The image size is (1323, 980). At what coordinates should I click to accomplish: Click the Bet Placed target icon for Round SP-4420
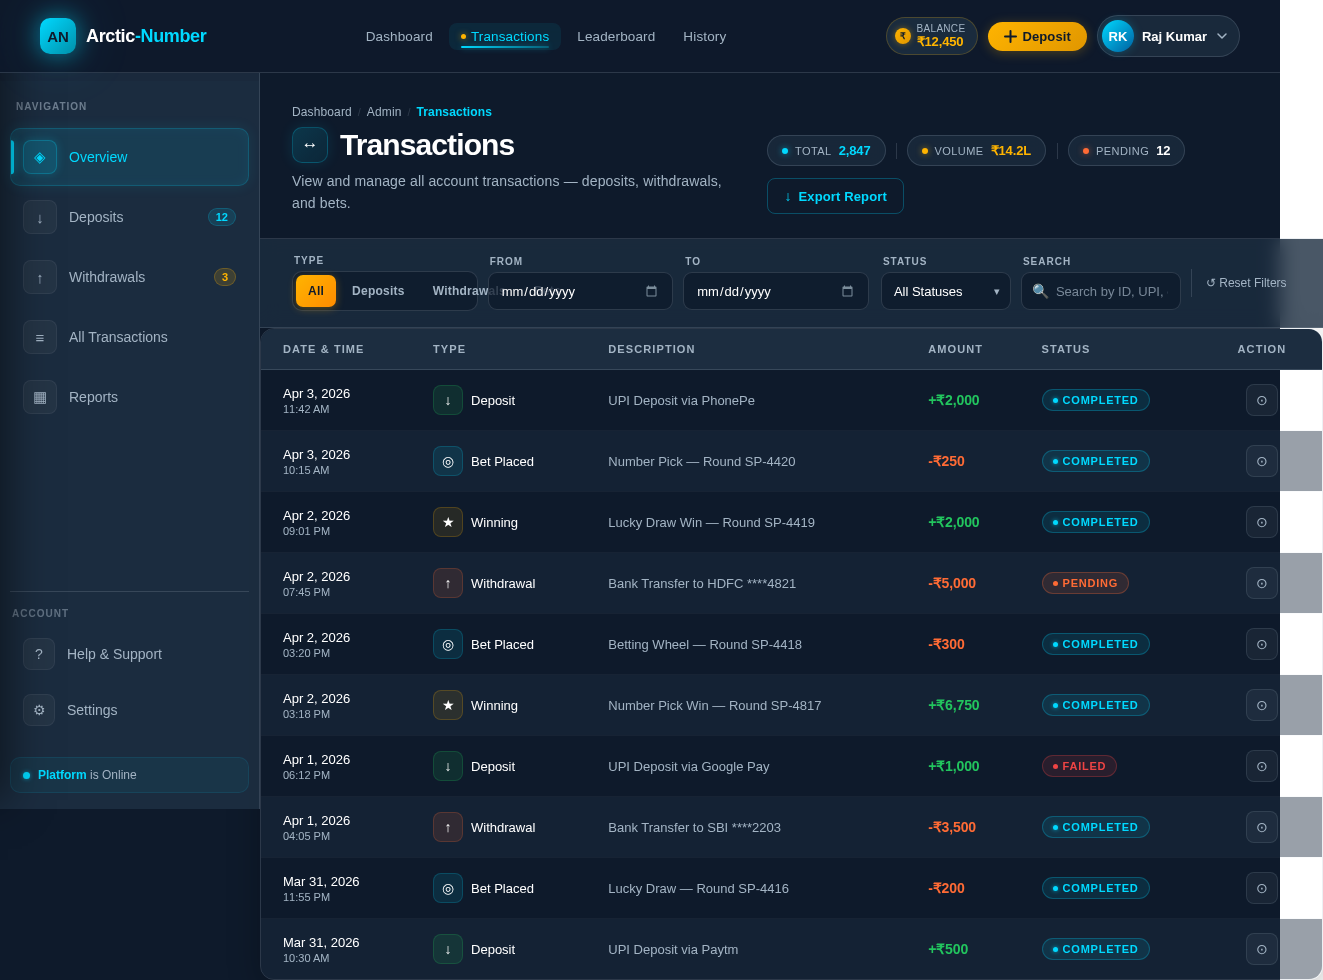pos(448,461)
